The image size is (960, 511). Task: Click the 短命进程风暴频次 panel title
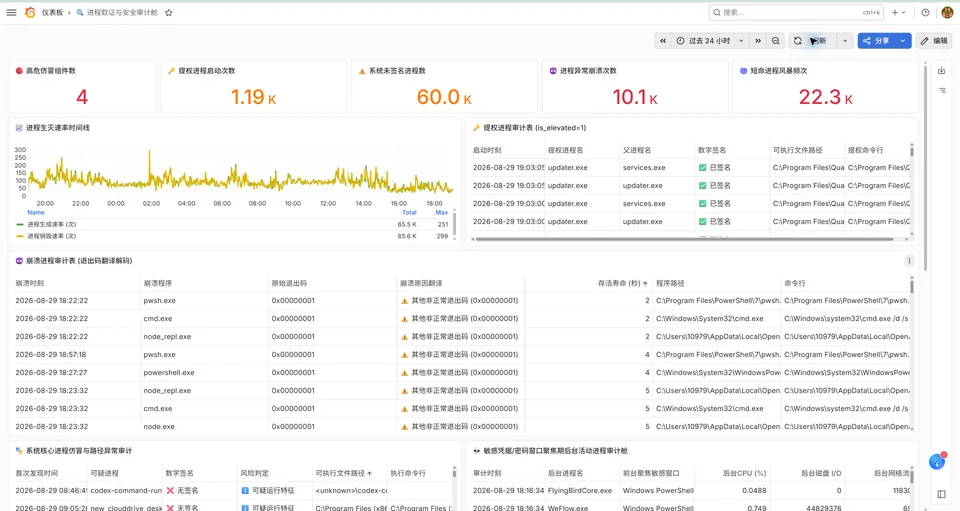pos(779,70)
